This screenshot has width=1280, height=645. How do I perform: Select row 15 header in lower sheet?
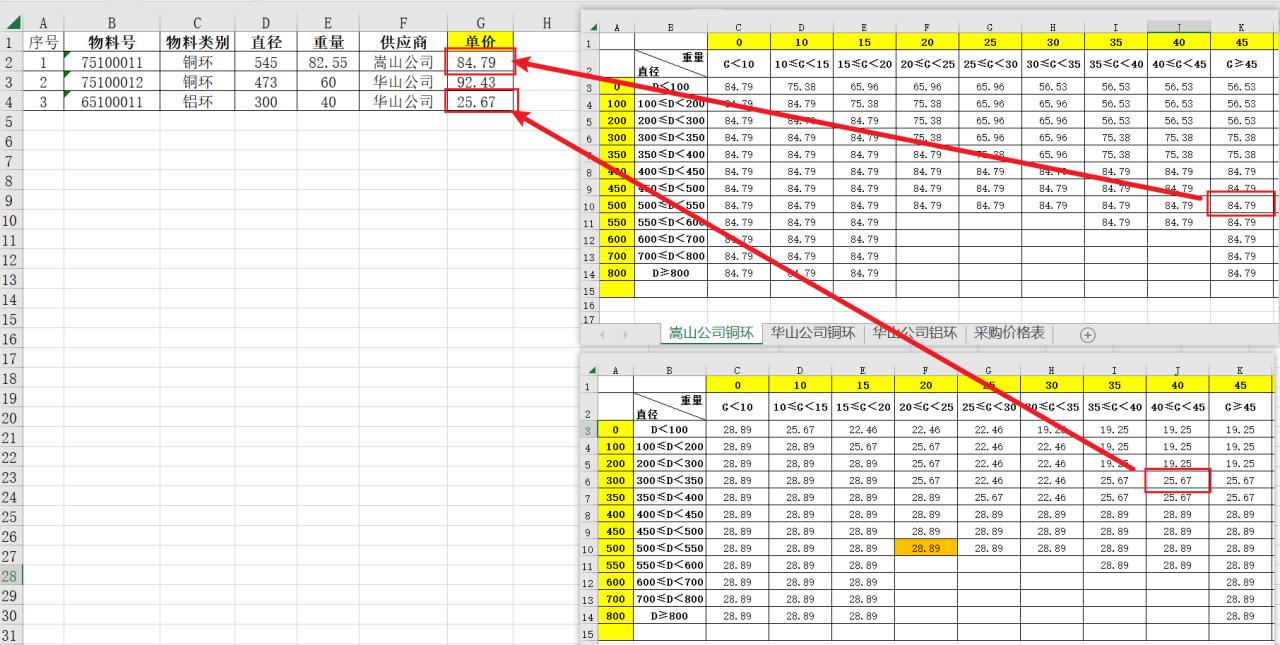(590, 633)
